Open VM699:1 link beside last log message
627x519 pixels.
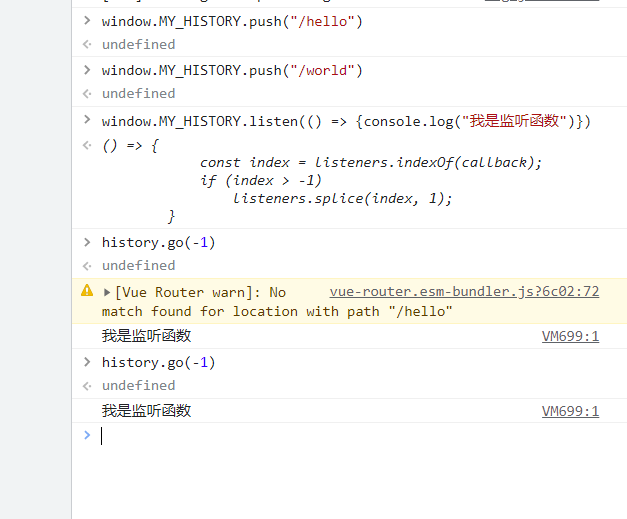(570, 411)
